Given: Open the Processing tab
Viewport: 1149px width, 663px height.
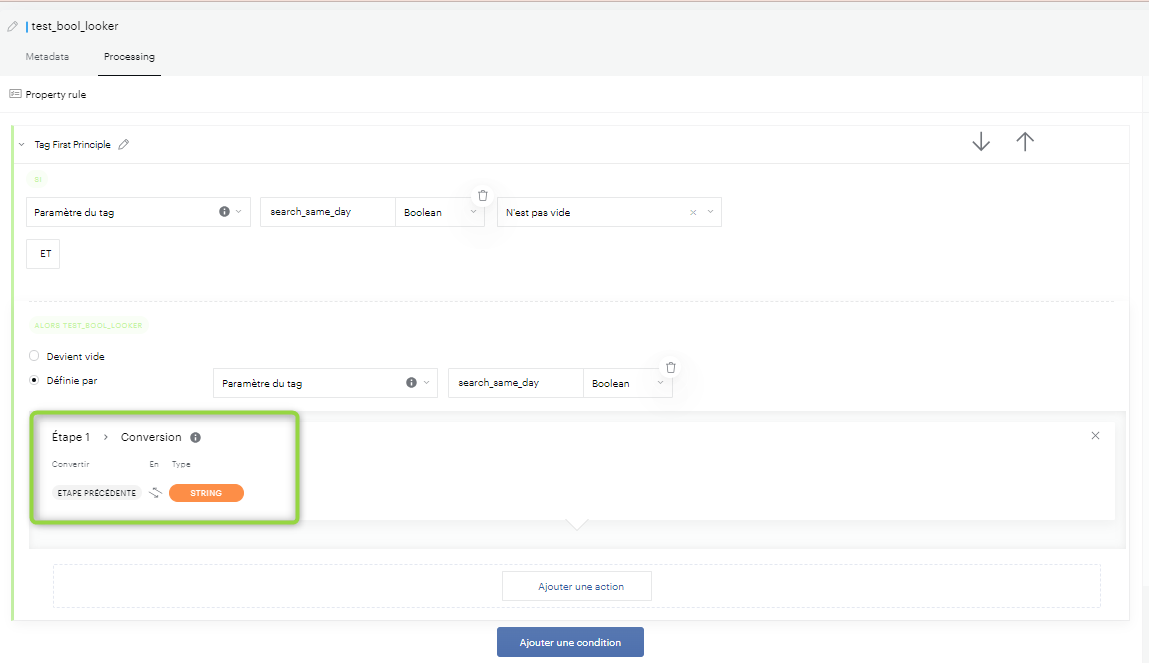Looking at the screenshot, I should click(129, 57).
